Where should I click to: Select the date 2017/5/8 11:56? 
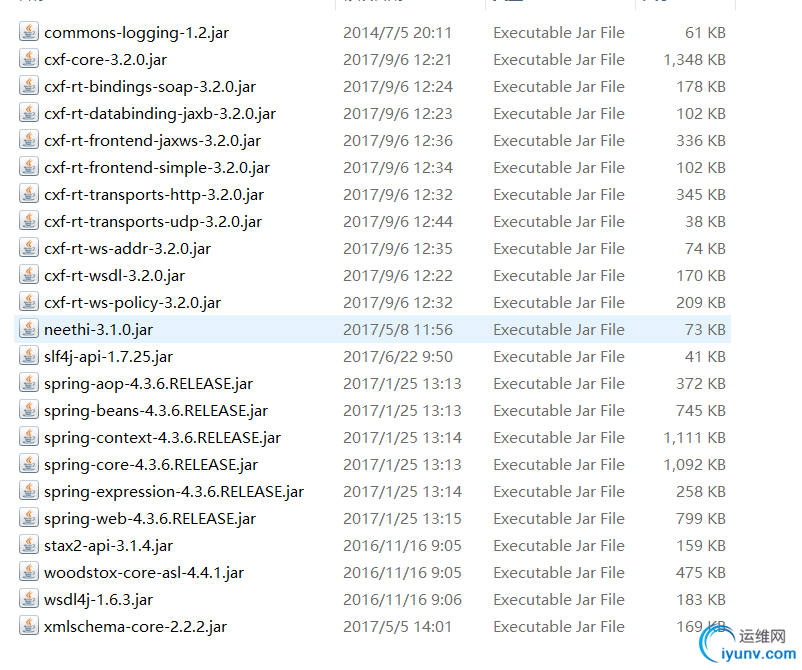click(x=398, y=330)
